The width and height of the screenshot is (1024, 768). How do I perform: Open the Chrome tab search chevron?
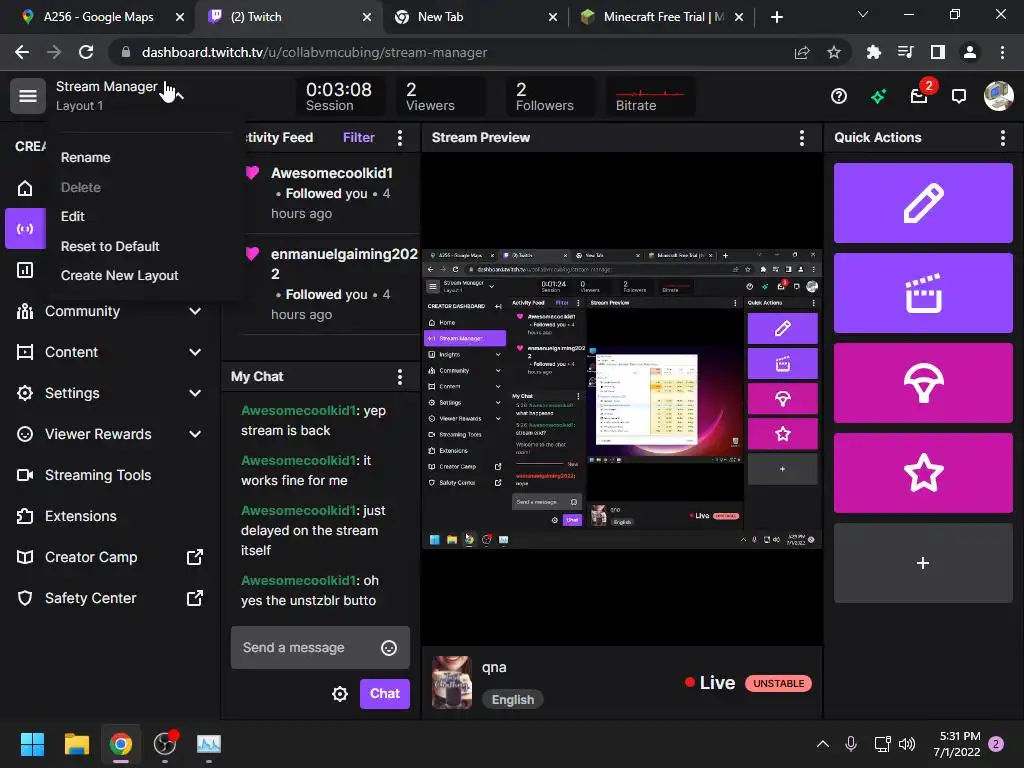click(863, 14)
